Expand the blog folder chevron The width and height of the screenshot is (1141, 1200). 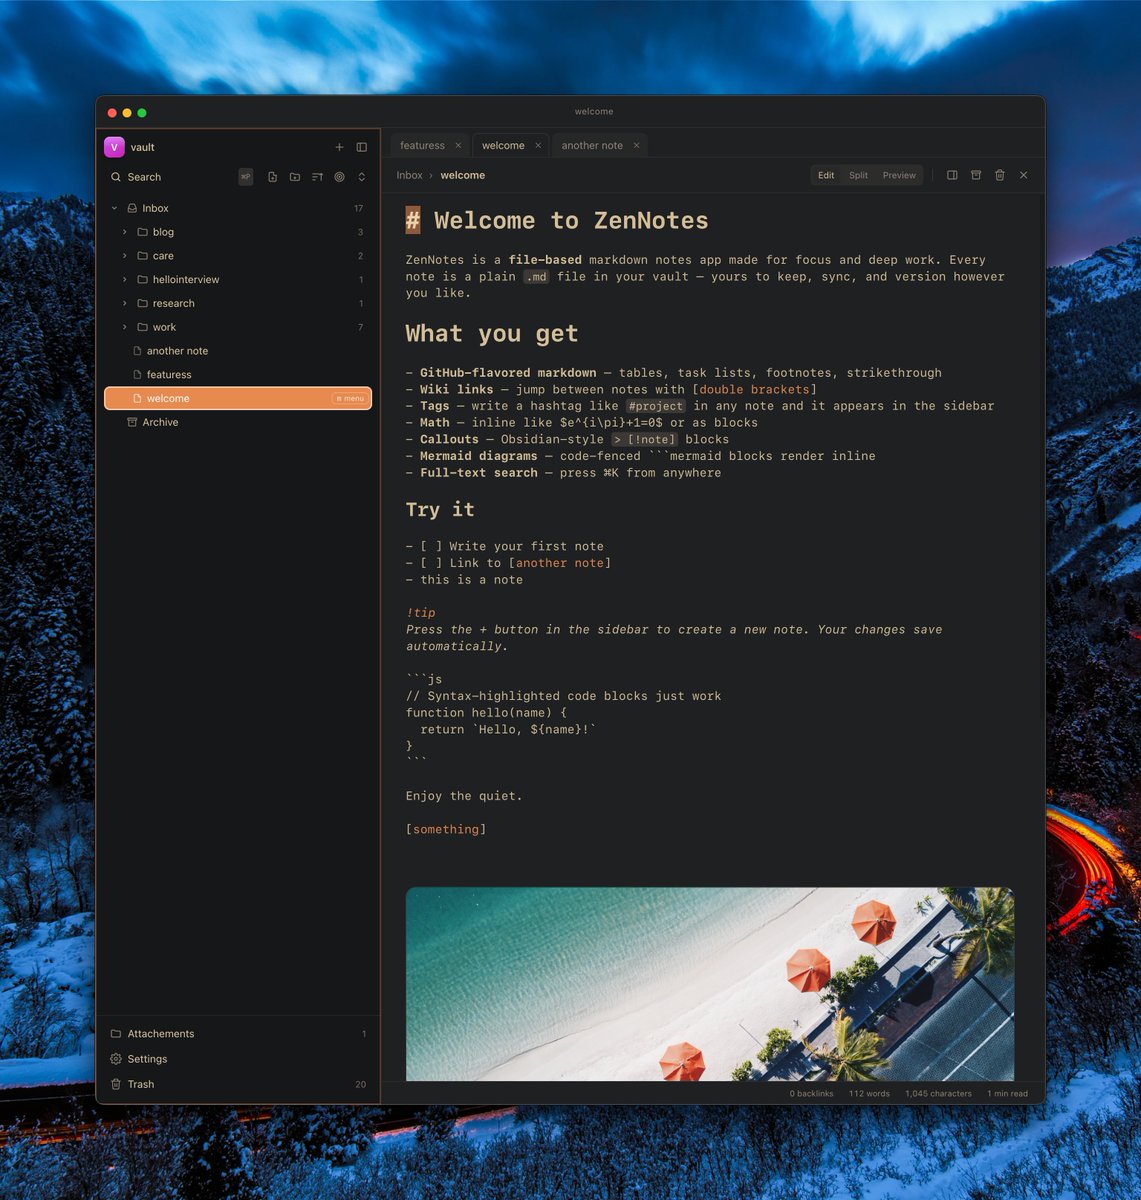pos(124,232)
